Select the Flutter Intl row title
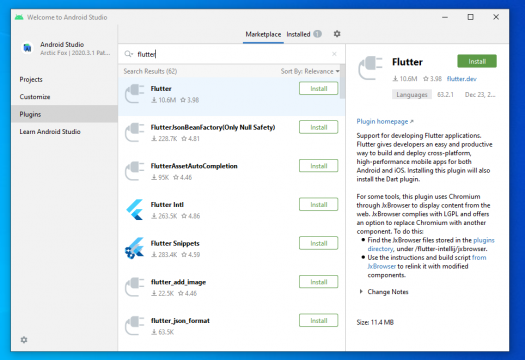Image resolution: width=525 pixels, height=360 pixels. [167, 205]
